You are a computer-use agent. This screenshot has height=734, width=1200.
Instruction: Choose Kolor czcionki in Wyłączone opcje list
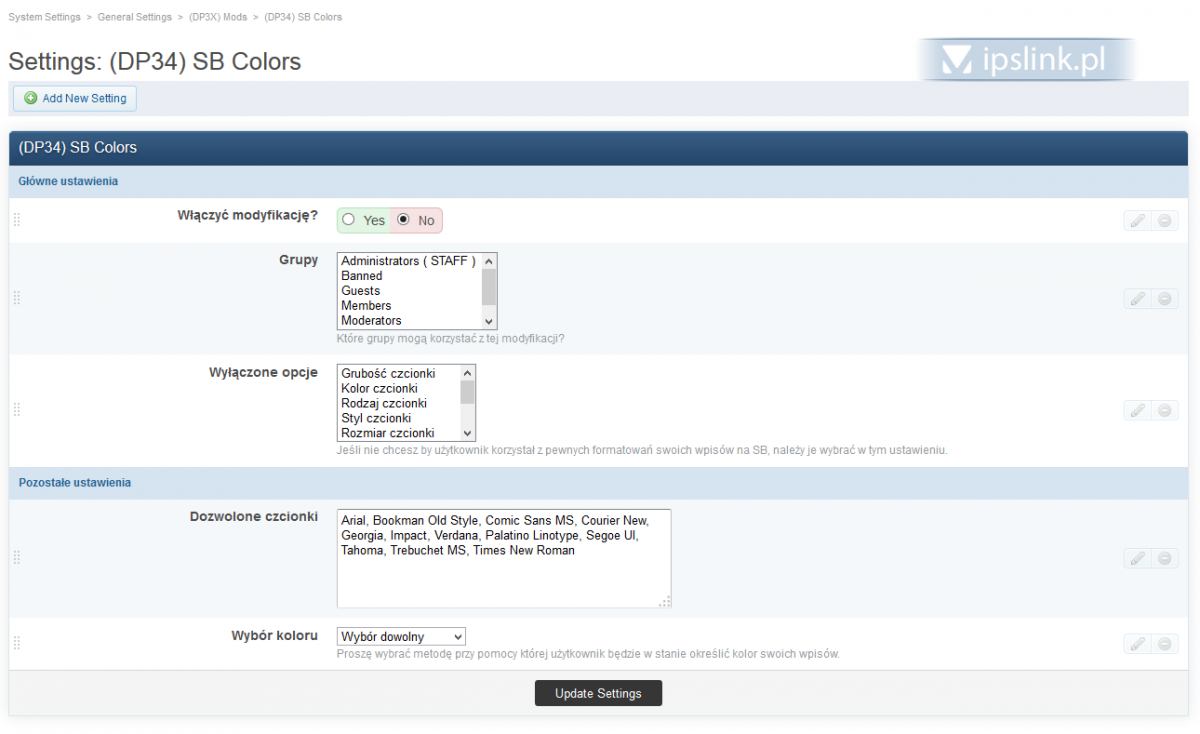click(x=379, y=388)
